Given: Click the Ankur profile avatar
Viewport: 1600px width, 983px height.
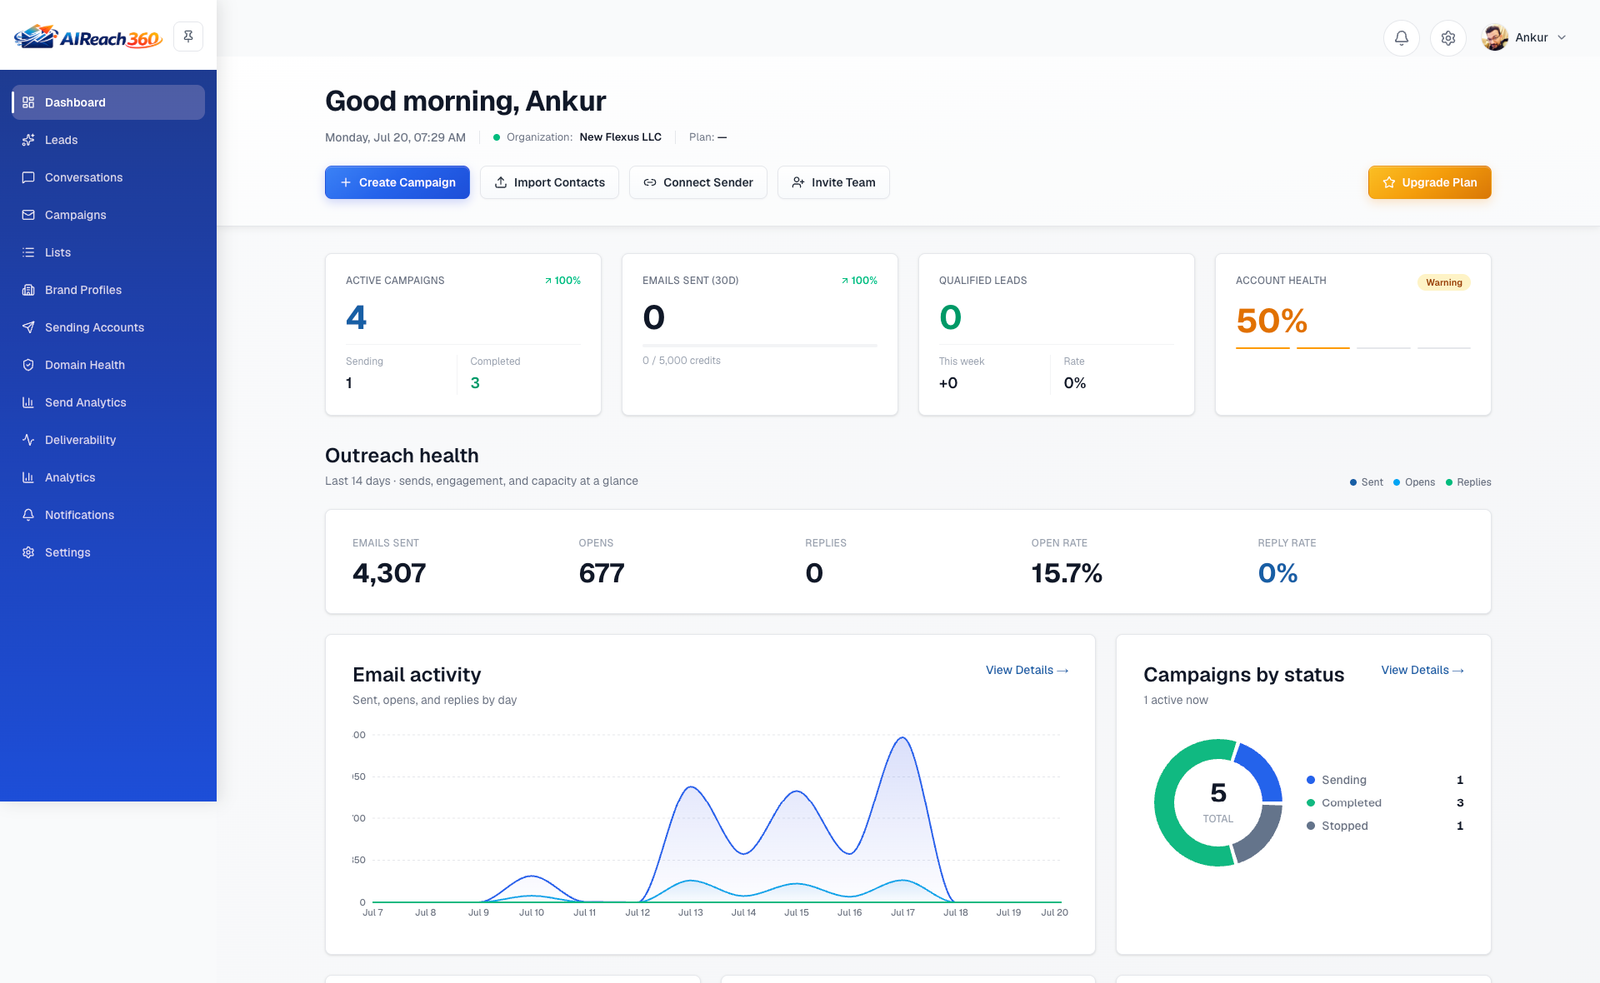Looking at the screenshot, I should 1495,37.
